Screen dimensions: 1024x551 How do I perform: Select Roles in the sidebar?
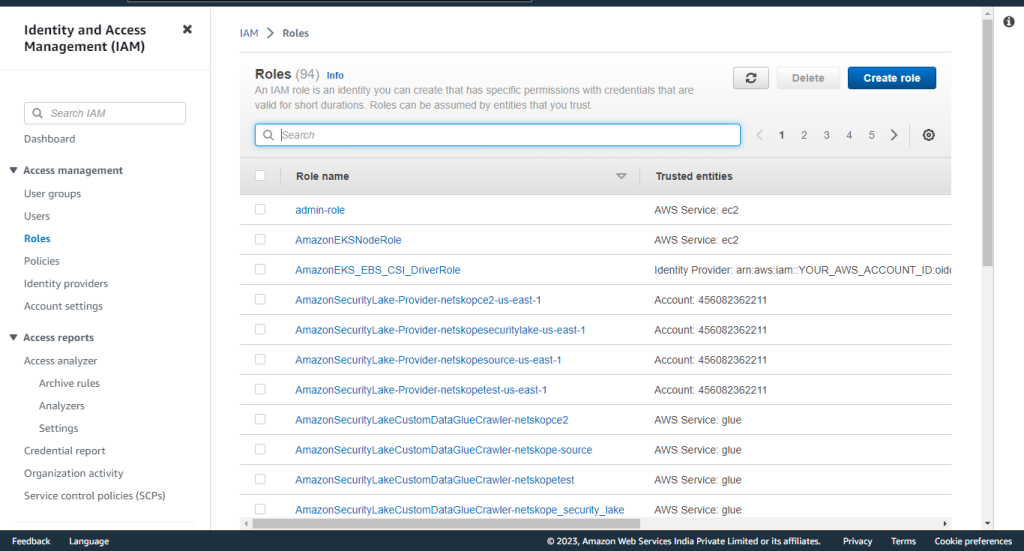click(x=37, y=239)
